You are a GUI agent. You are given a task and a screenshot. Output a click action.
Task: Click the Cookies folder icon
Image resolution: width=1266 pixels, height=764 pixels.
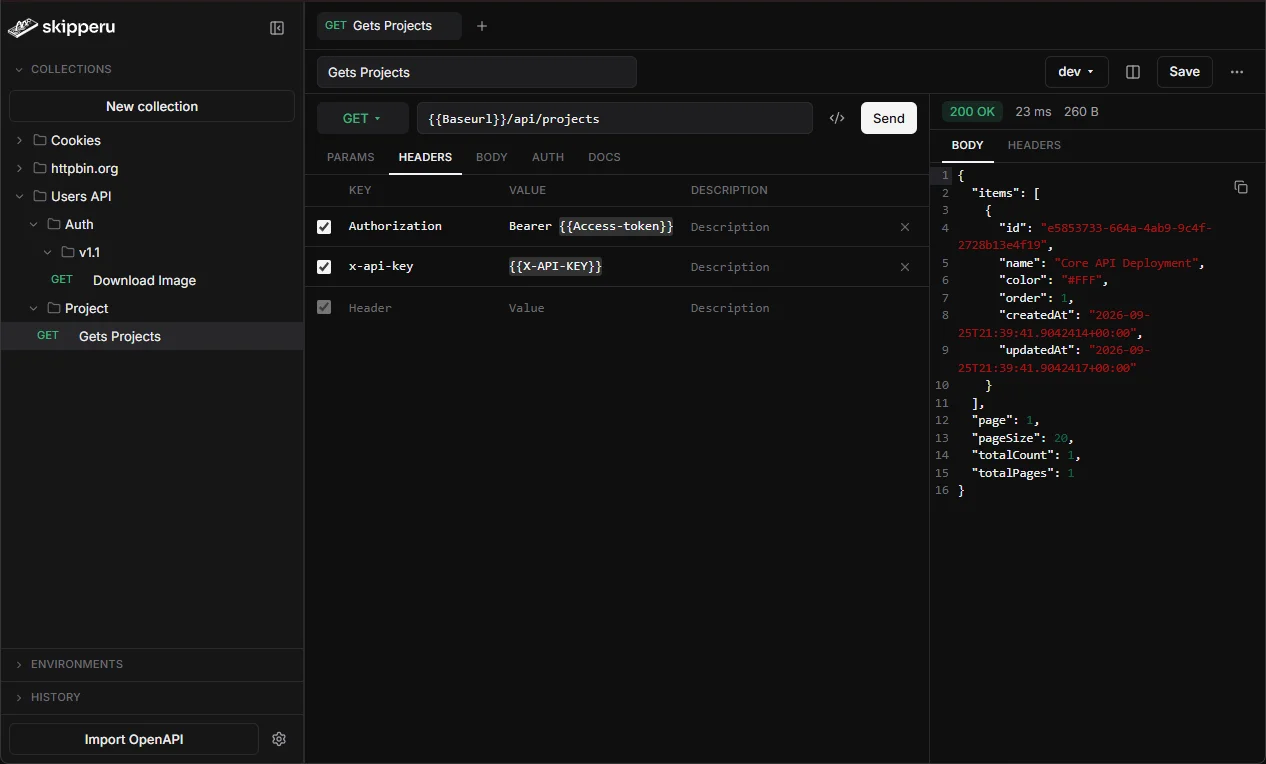click(x=40, y=140)
